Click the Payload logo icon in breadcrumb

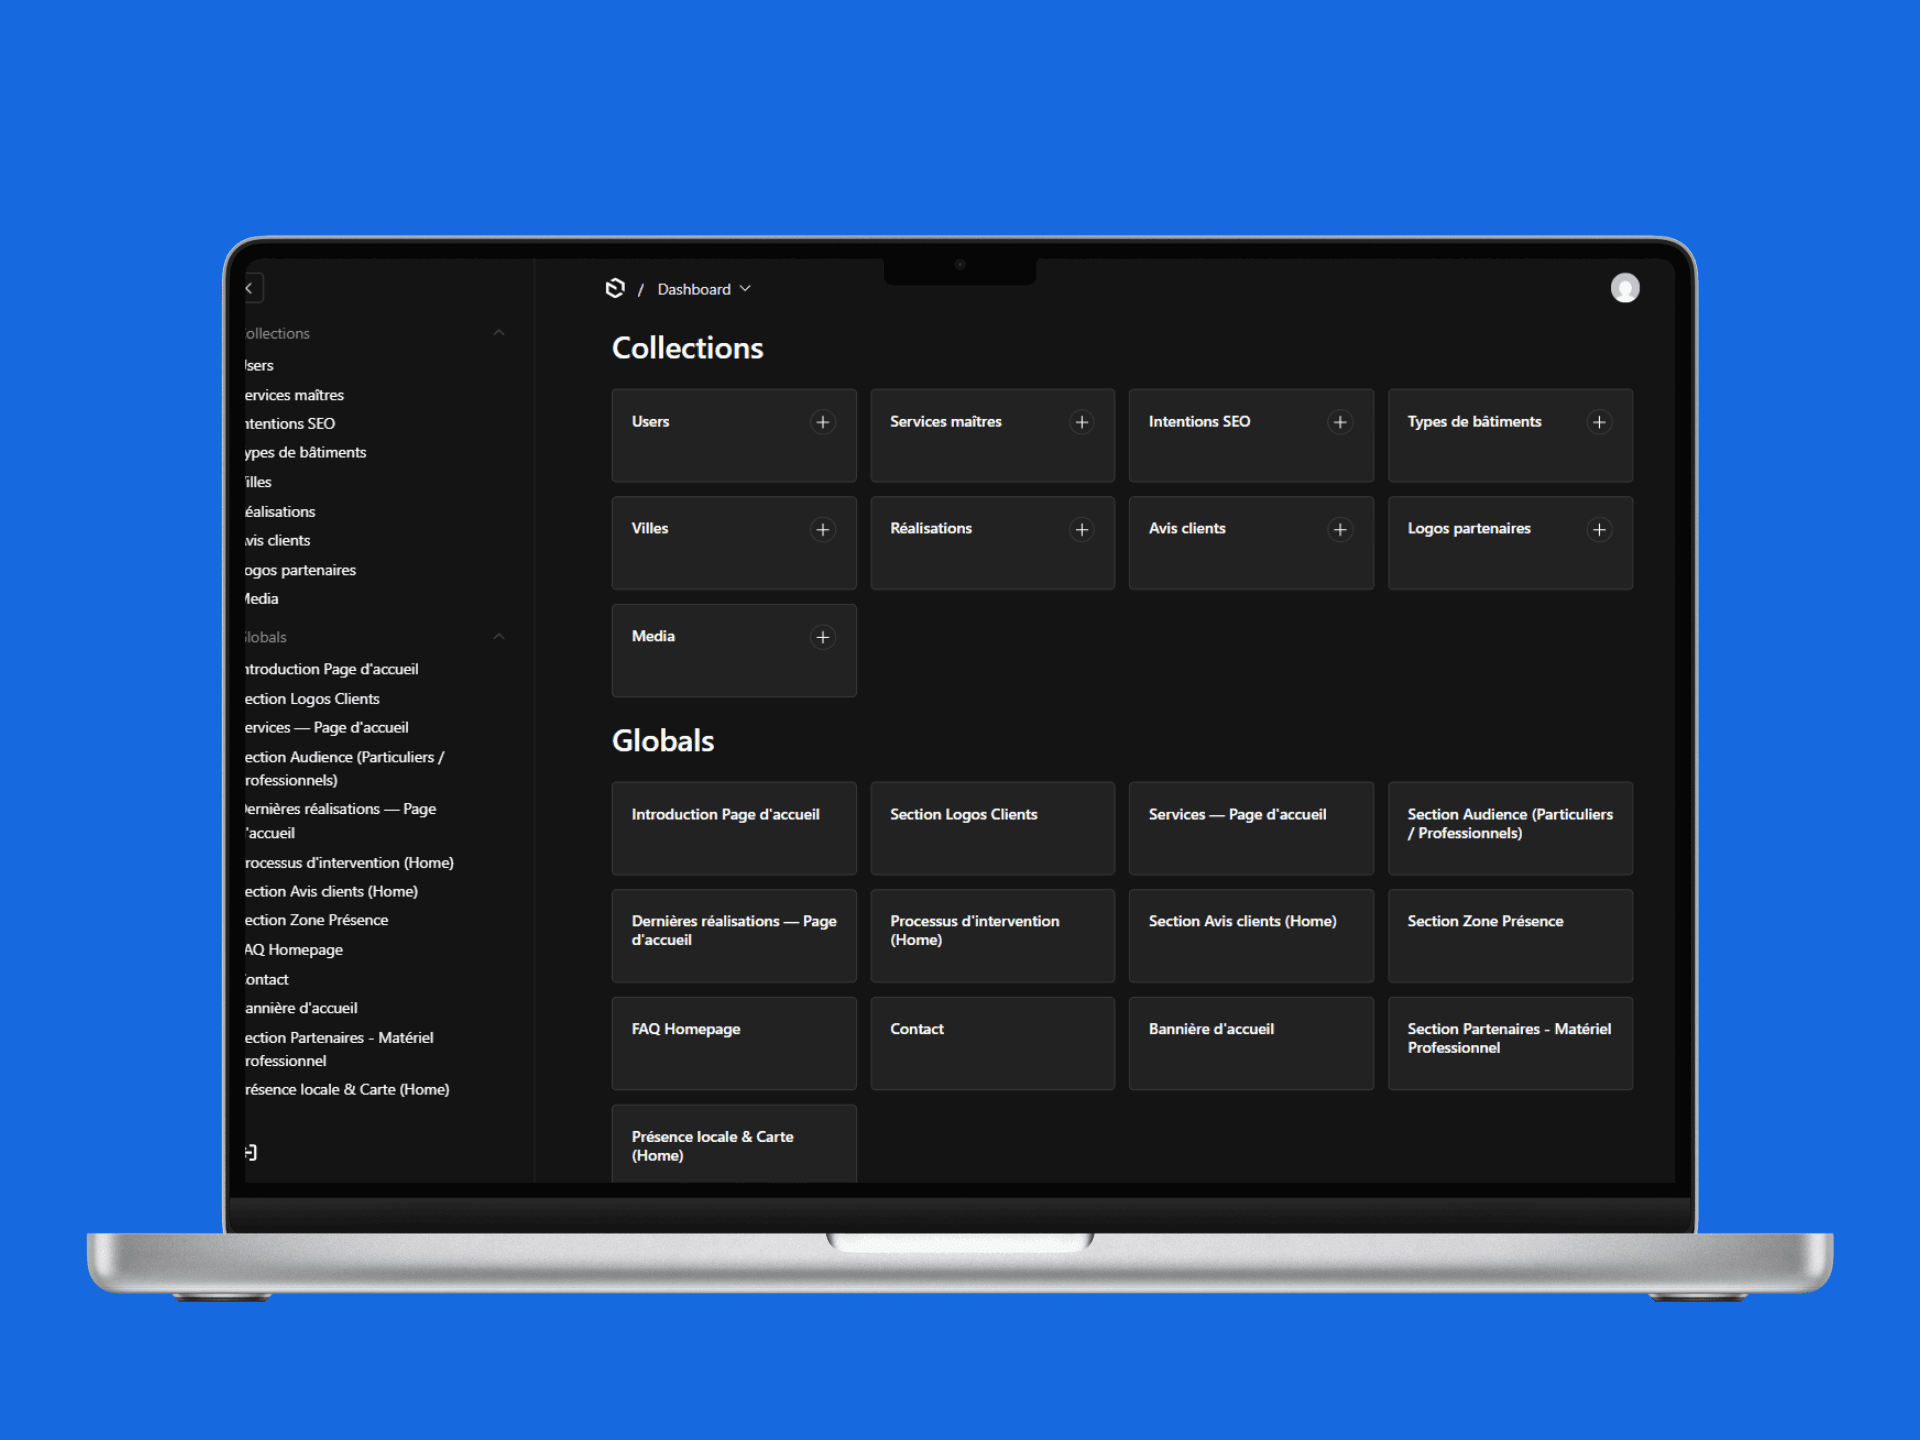(615, 289)
